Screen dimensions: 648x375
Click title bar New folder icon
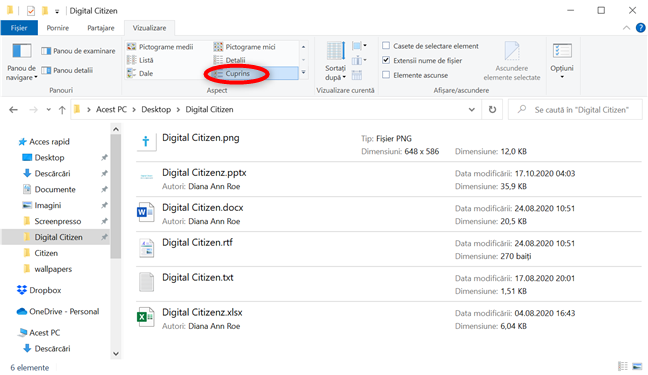click(x=44, y=10)
